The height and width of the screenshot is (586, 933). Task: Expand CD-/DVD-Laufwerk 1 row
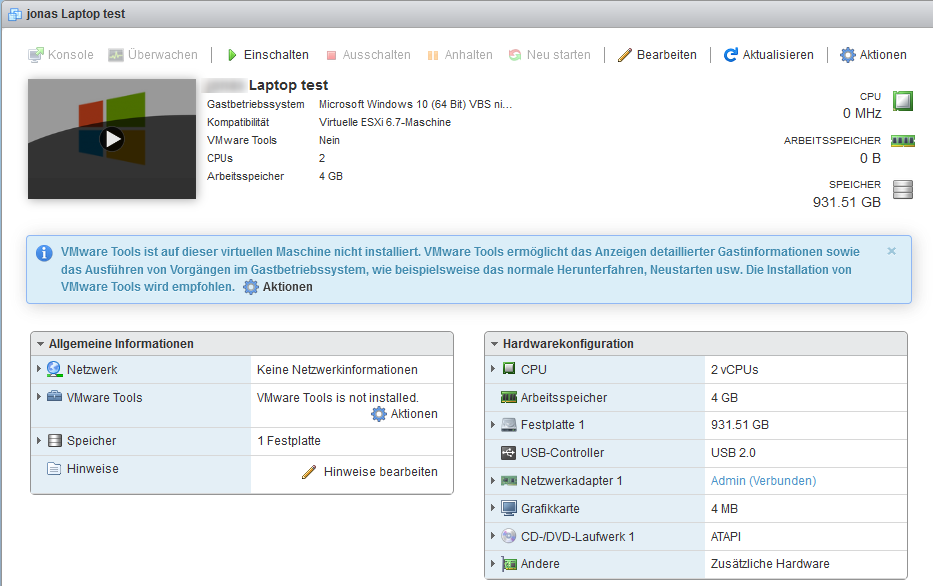(x=493, y=536)
